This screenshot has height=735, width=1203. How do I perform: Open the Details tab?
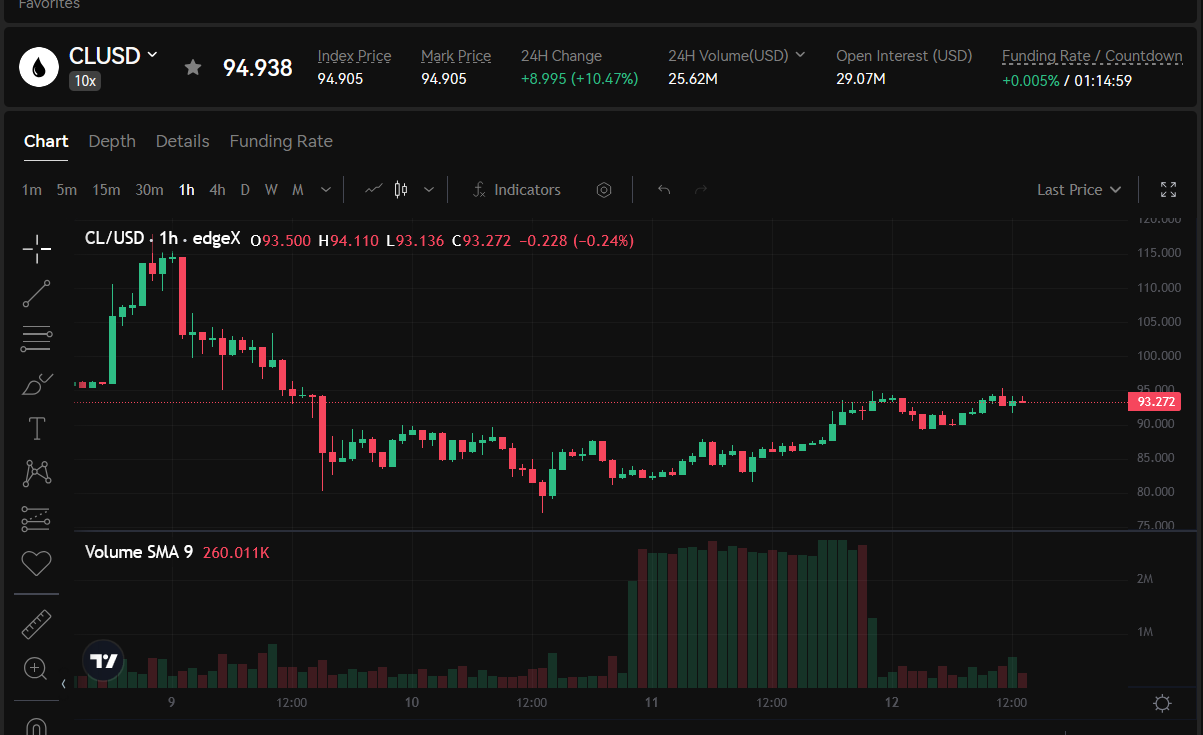(x=183, y=141)
